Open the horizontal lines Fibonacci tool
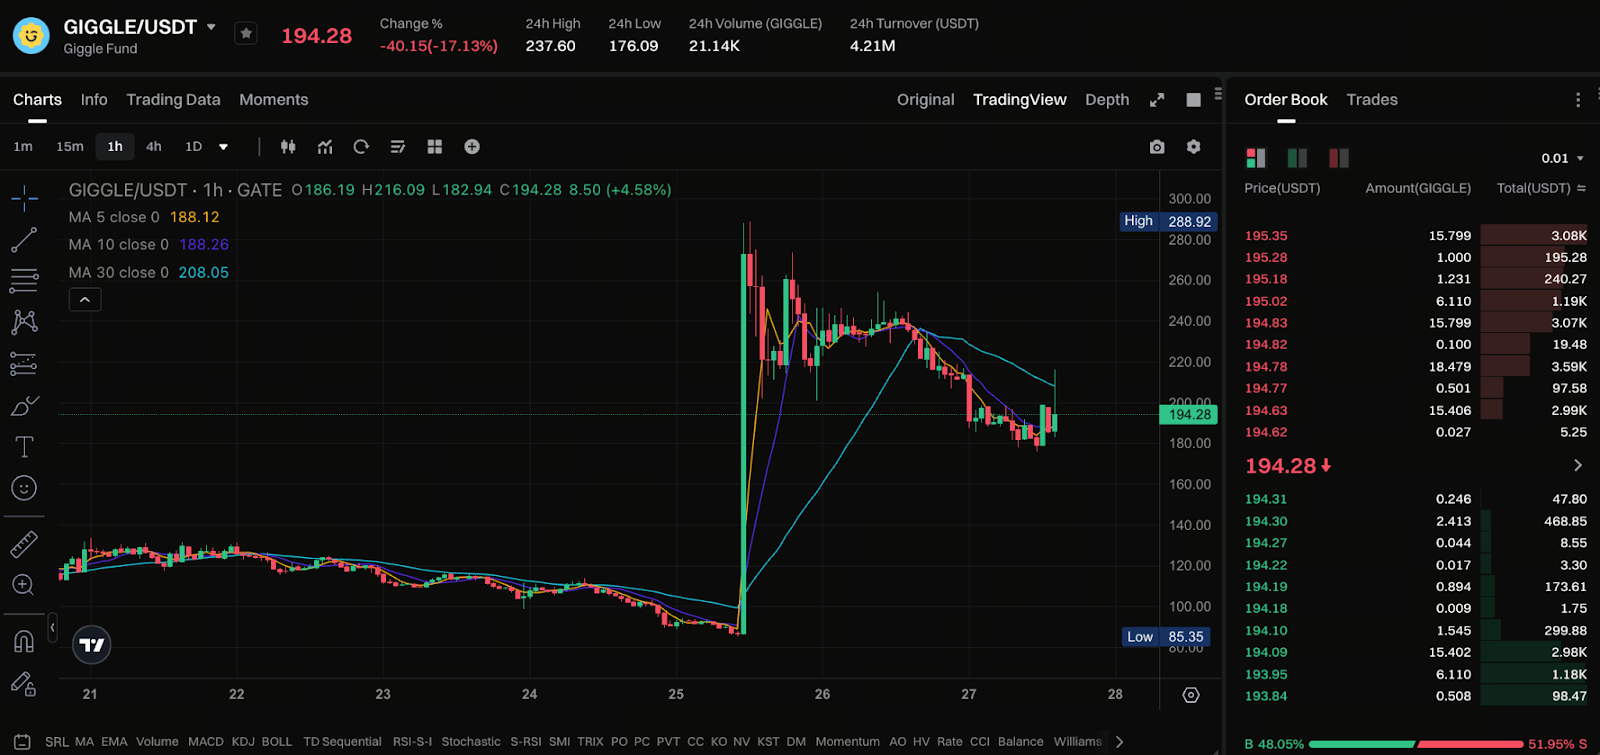Viewport: 1600px width, 755px height. tap(24, 281)
